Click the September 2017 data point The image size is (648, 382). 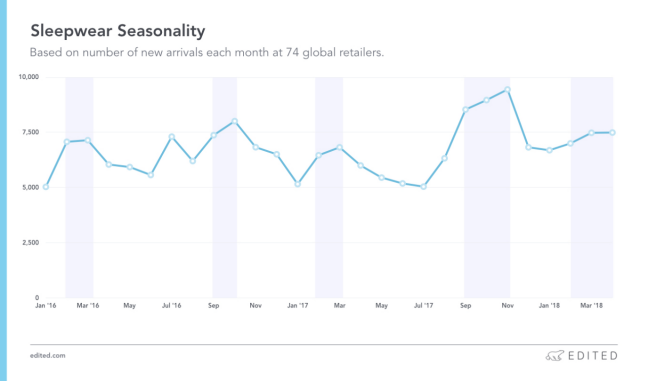(x=466, y=110)
